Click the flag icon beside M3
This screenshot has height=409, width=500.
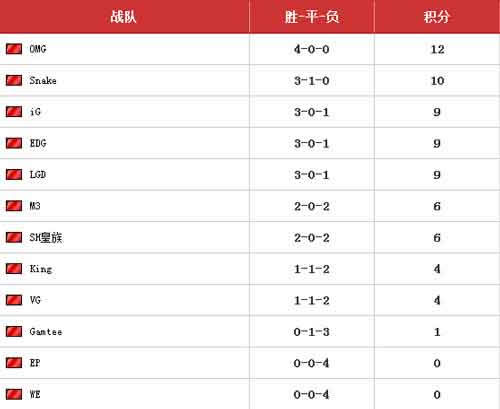14,206
